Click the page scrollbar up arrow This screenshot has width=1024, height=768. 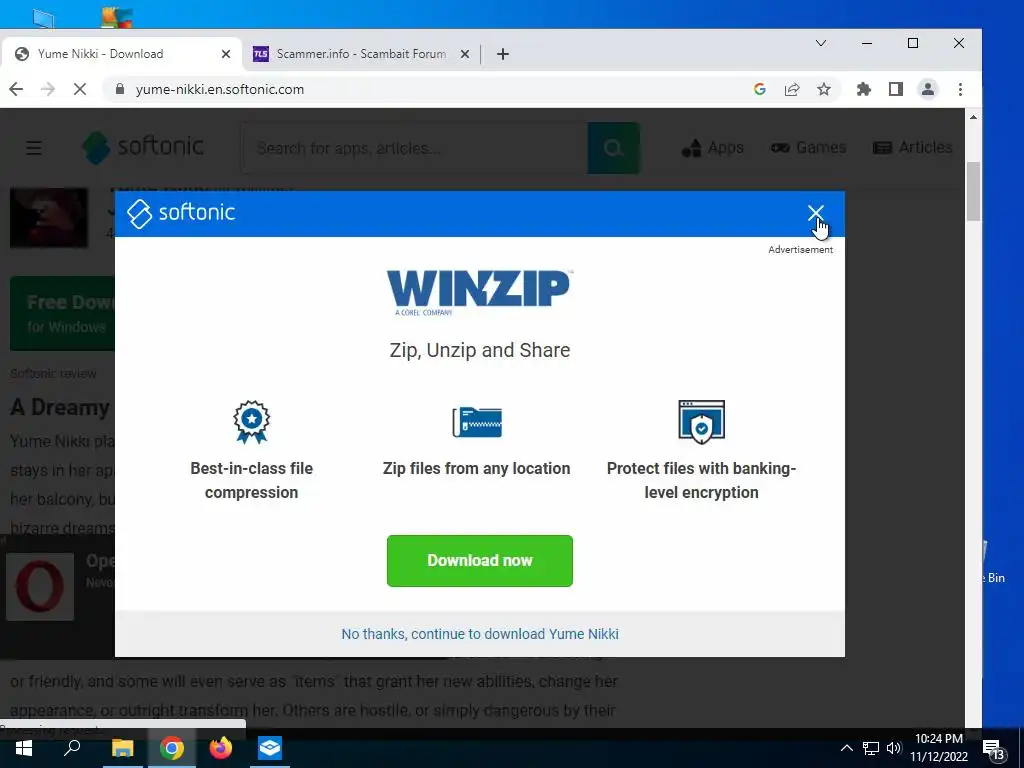973,117
